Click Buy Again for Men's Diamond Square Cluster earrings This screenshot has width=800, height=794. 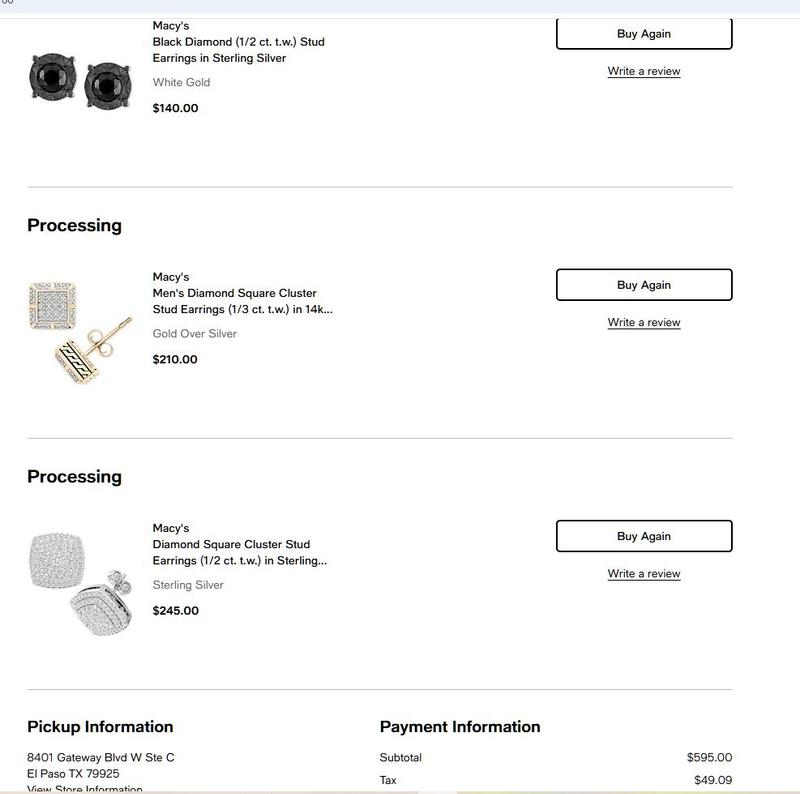tap(643, 285)
